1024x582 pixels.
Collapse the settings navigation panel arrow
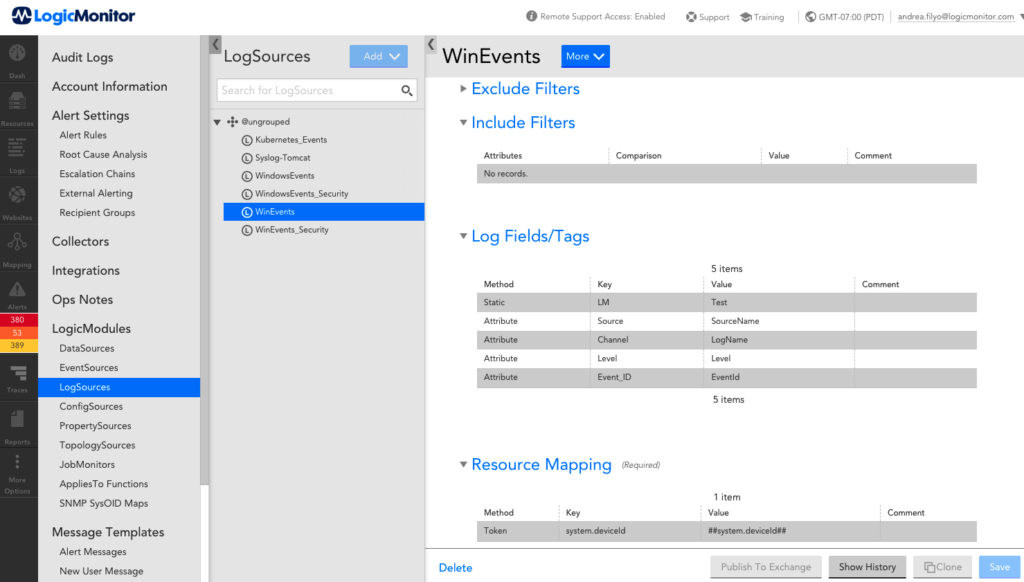click(x=215, y=44)
